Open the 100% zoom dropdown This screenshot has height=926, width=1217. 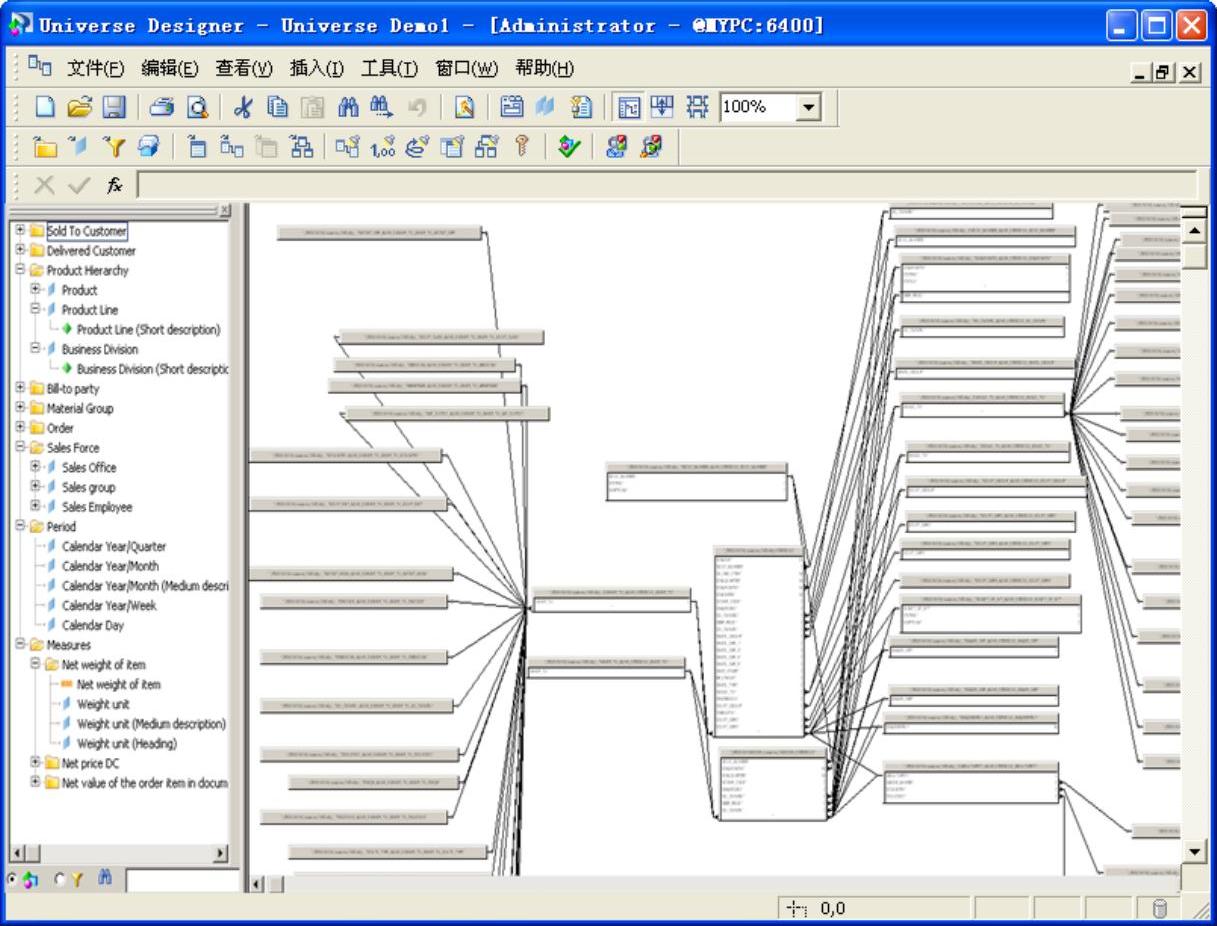click(808, 106)
